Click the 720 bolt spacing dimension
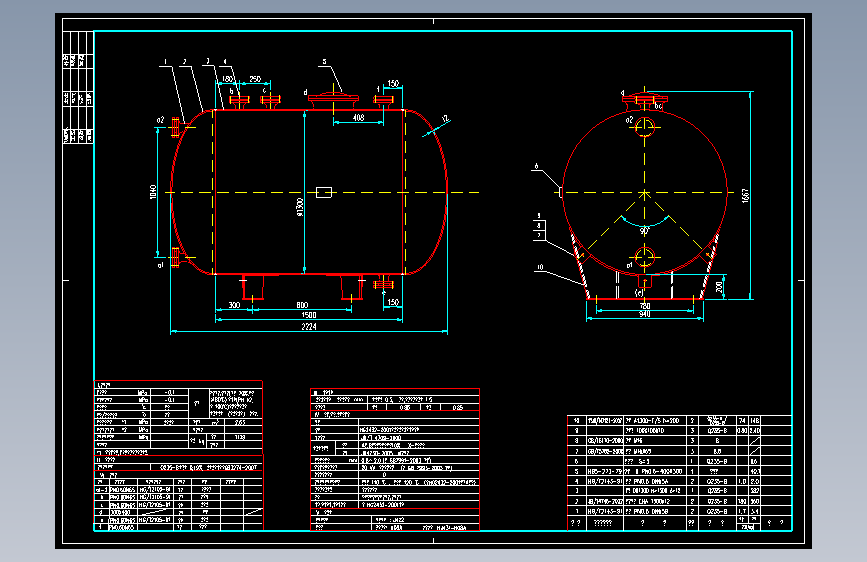 coord(645,305)
